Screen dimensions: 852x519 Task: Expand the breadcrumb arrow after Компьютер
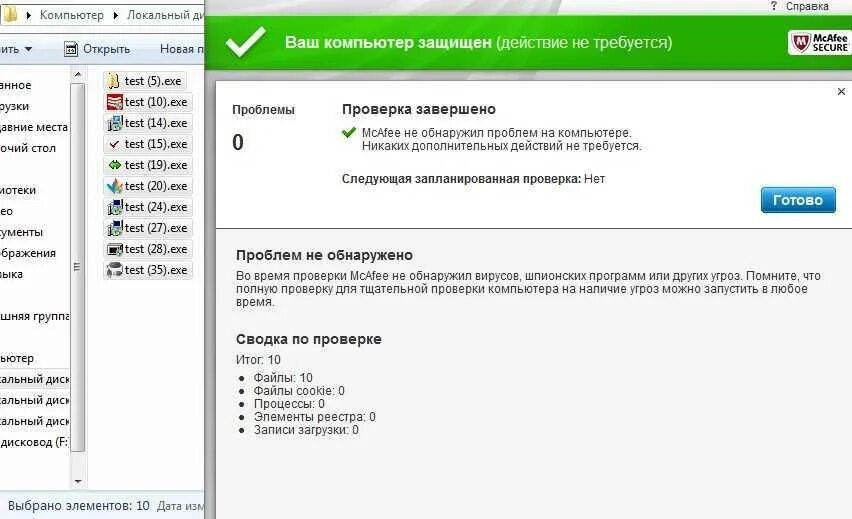115,15
